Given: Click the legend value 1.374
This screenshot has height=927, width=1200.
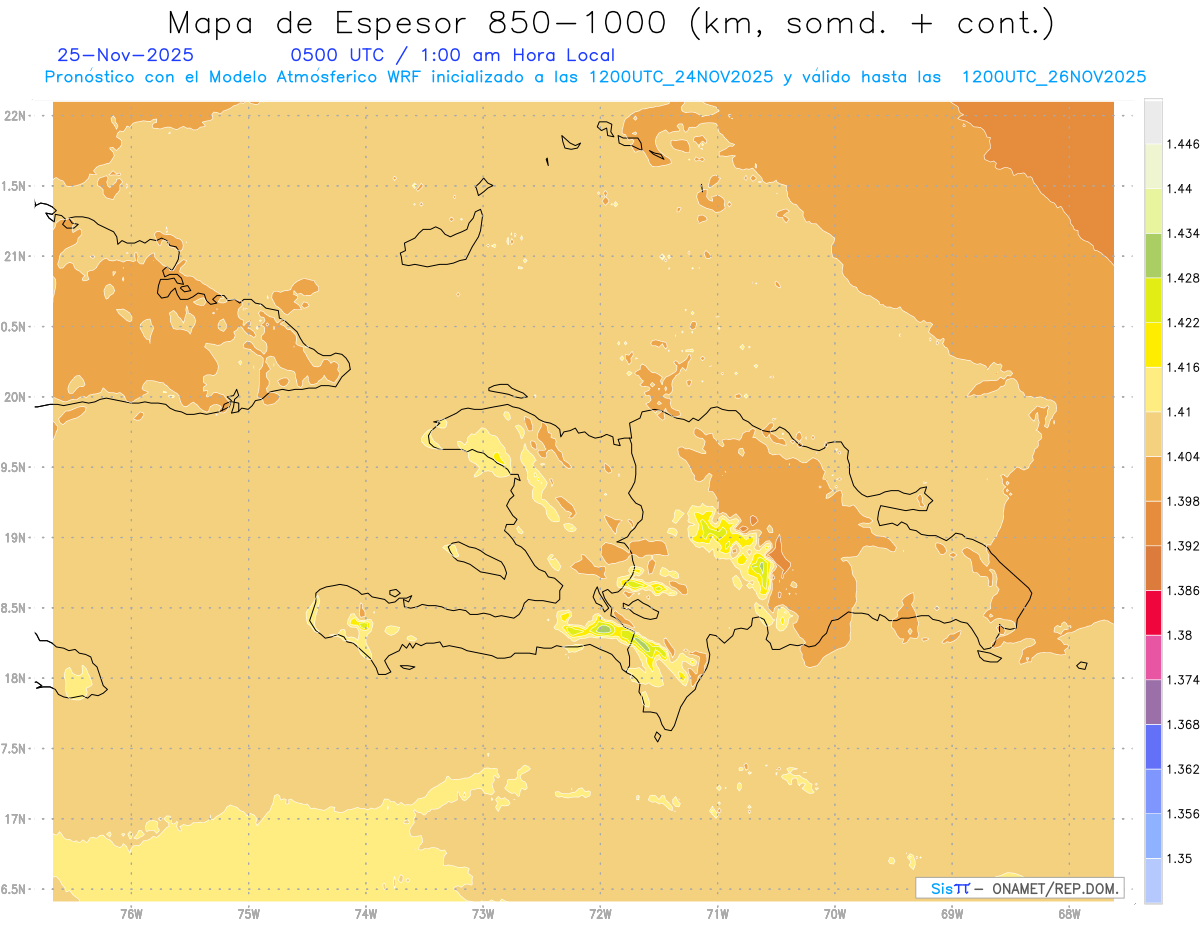Looking at the screenshot, I should (1183, 680).
